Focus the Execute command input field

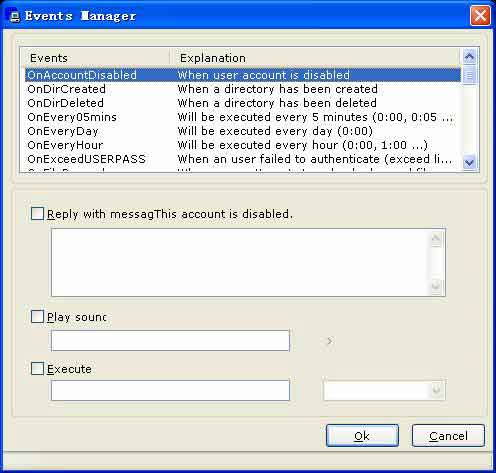coord(170,390)
